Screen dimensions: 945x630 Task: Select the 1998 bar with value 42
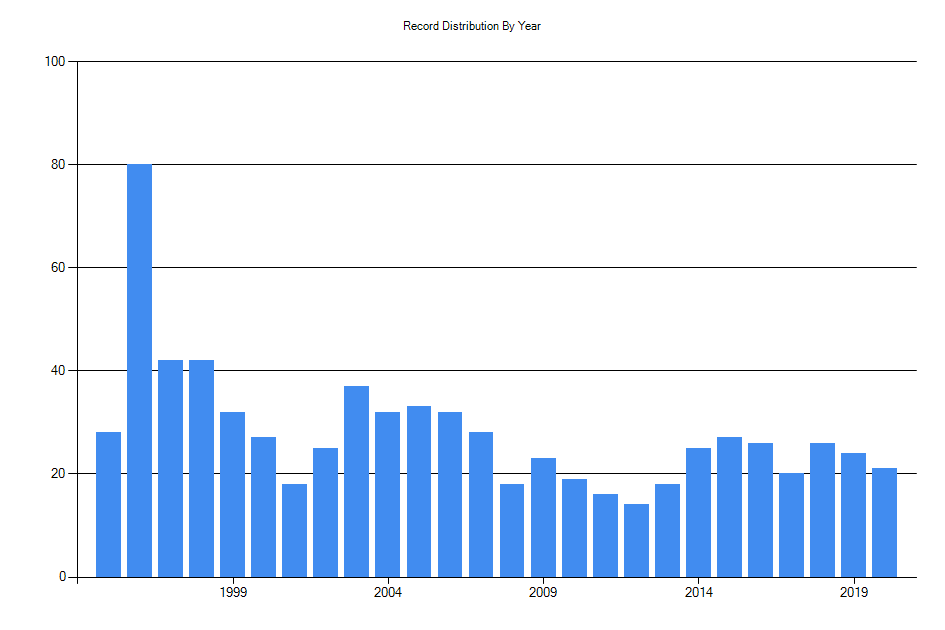tap(201, 468)
